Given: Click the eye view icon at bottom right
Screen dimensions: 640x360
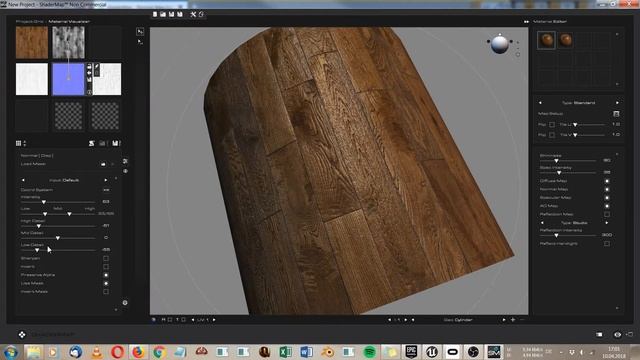Looking at the screenshot, I should click(x=617, y=335).
